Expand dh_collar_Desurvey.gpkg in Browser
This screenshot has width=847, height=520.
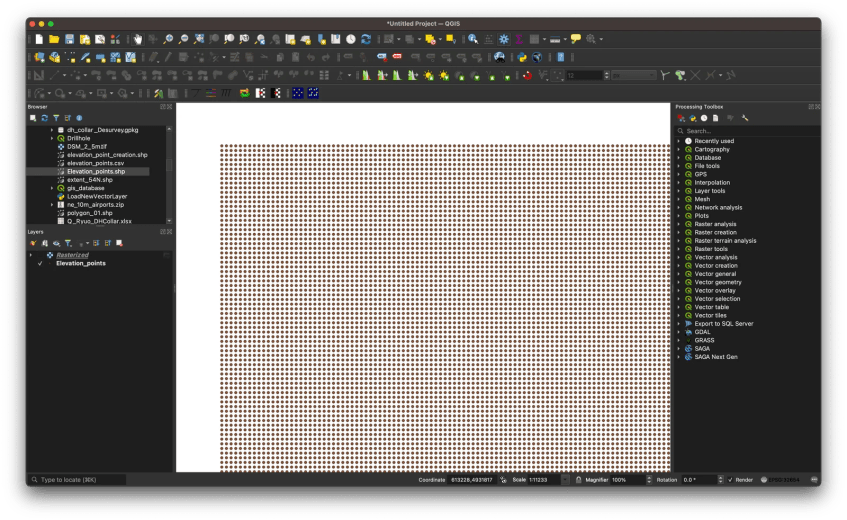pos(52,130)
